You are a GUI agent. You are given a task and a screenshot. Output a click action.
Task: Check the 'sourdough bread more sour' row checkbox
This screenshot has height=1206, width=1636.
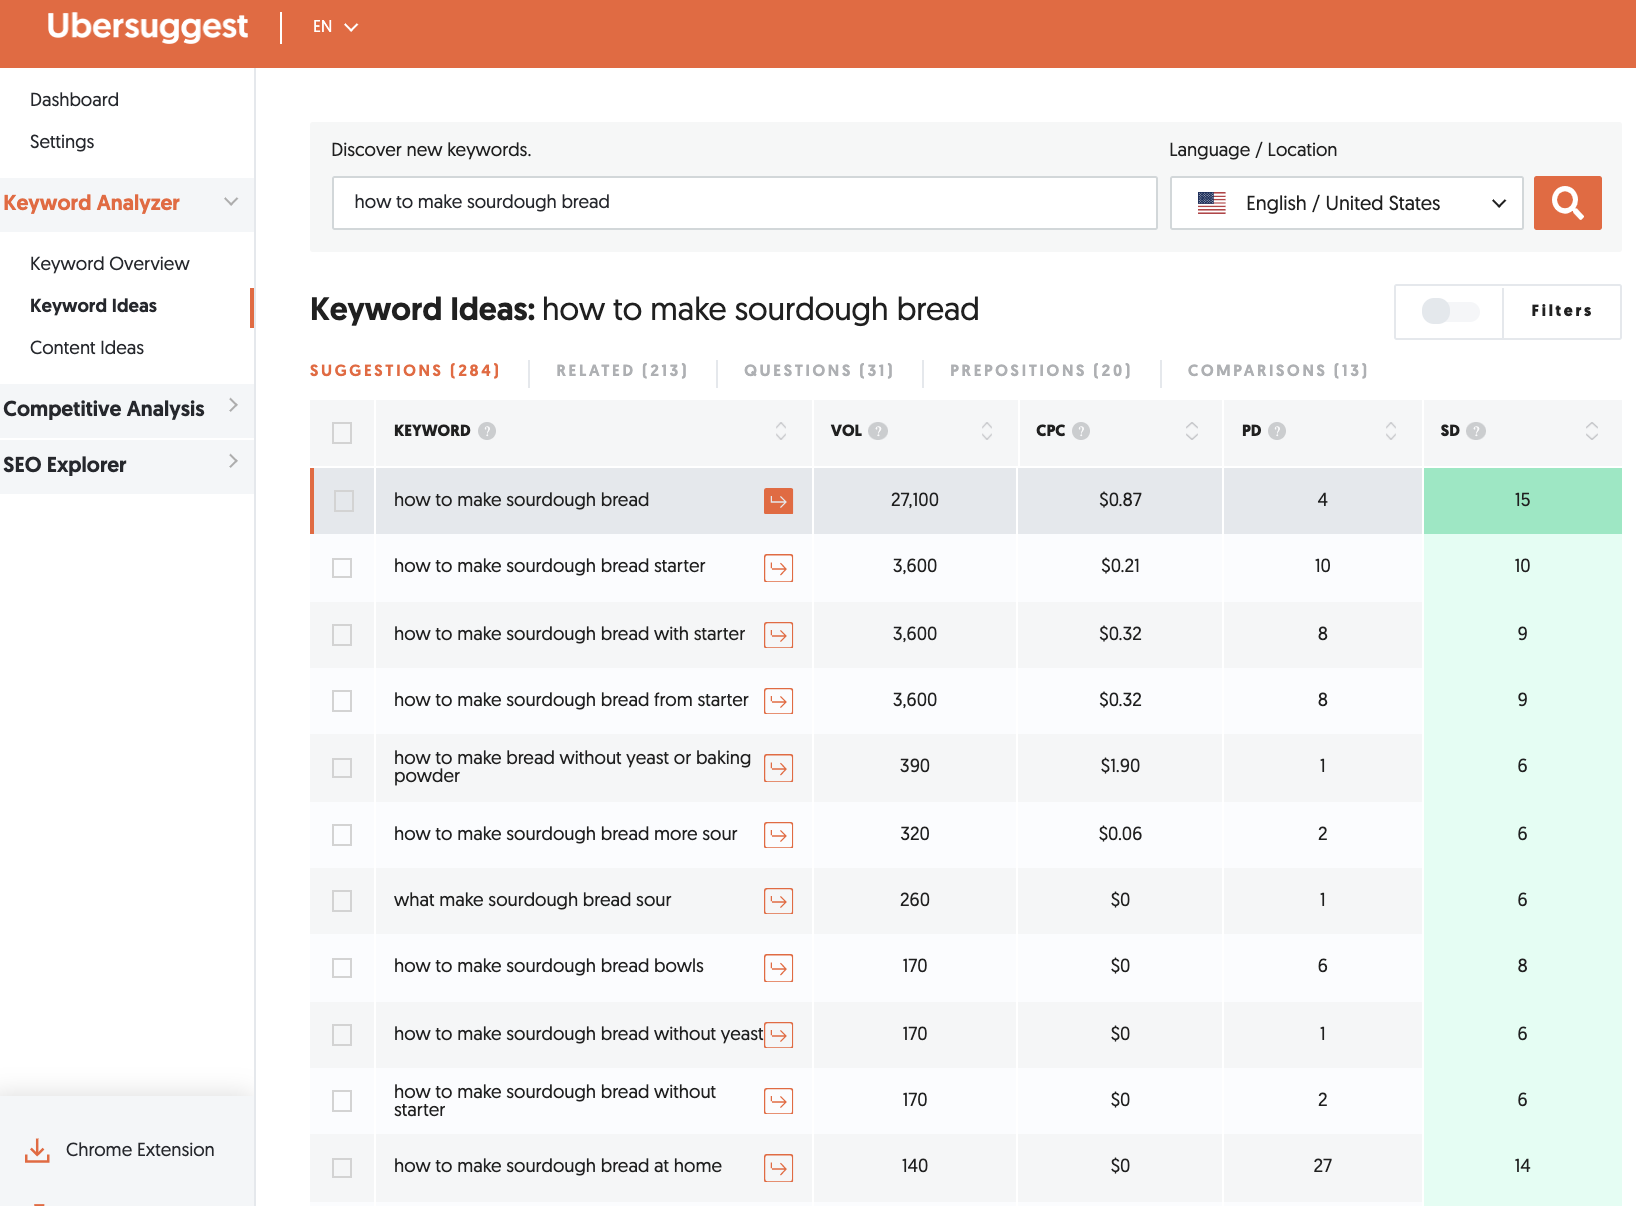click(x=342, y=835)
